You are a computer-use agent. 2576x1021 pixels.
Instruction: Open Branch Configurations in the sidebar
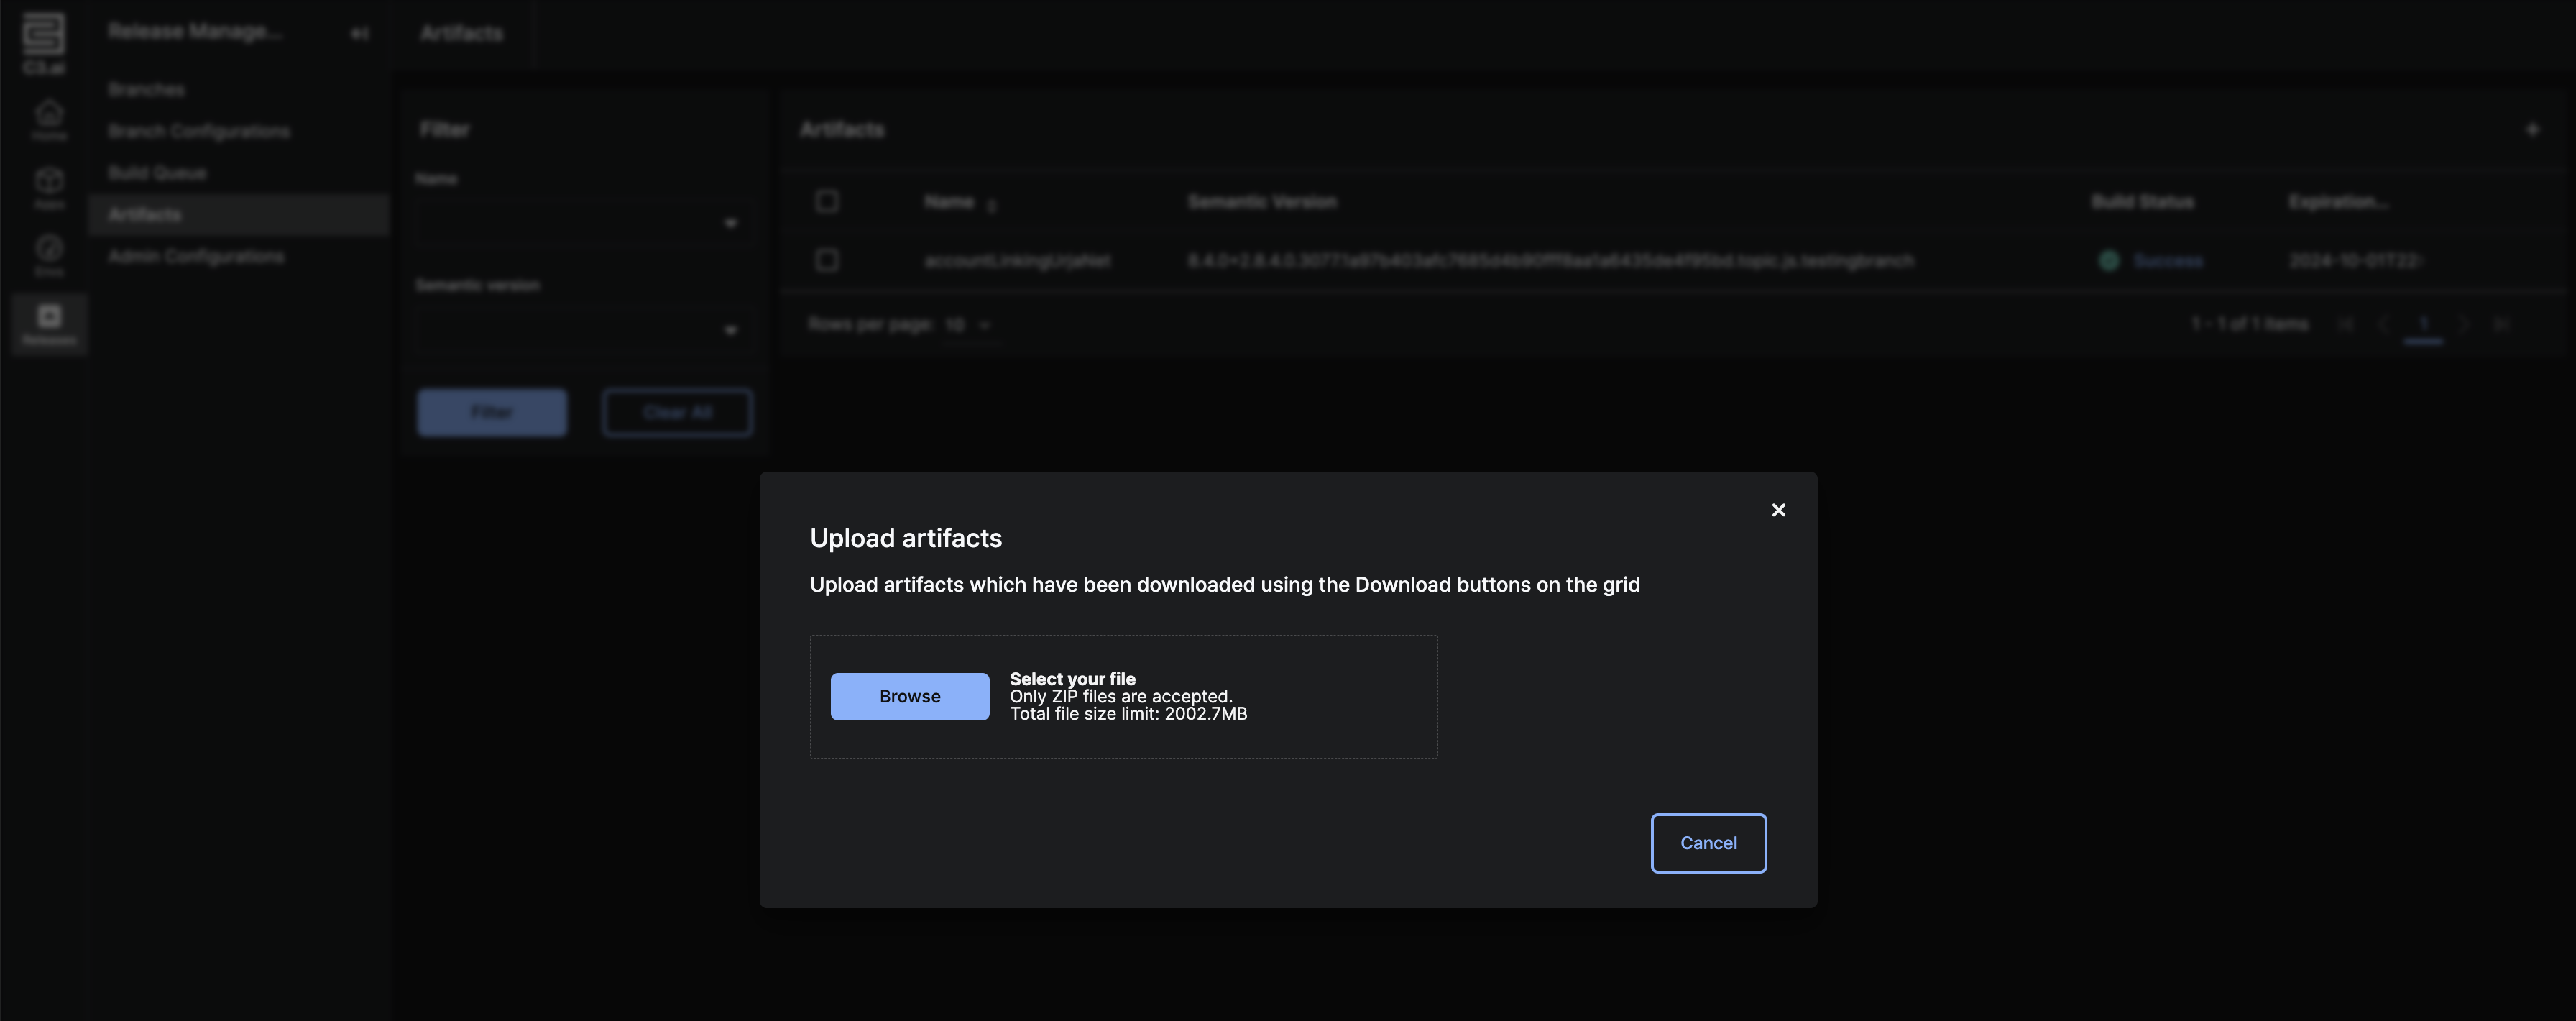(x=199, y=131)
